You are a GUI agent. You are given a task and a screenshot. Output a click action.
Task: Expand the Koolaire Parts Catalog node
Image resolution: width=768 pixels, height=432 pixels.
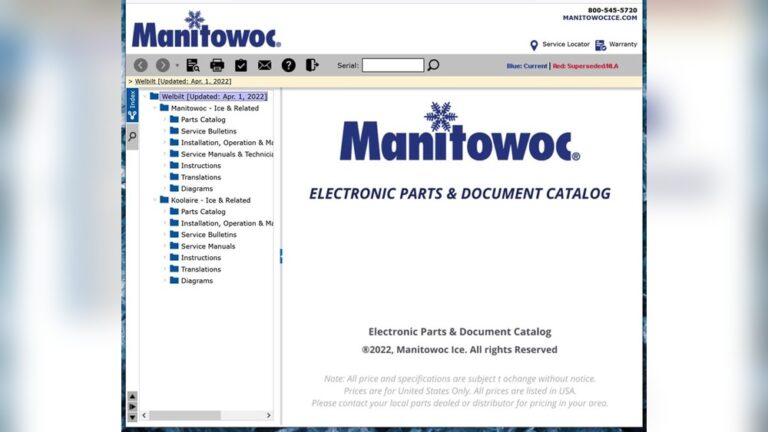point(165,212)
